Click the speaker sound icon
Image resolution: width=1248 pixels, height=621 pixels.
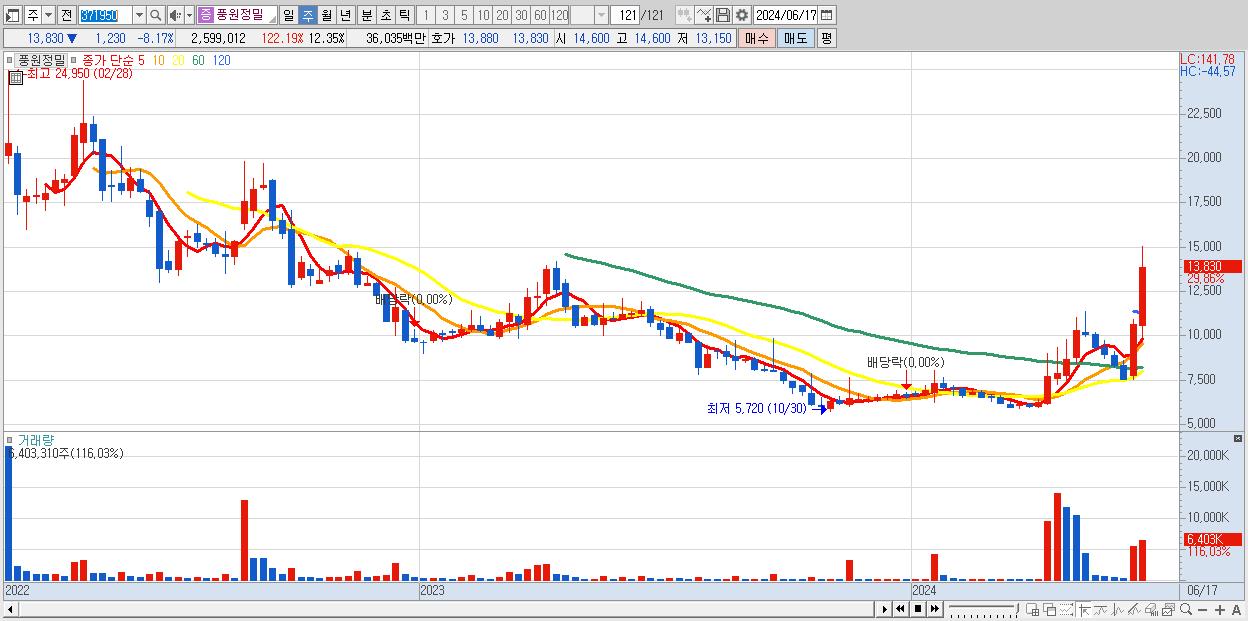(175, 16)
